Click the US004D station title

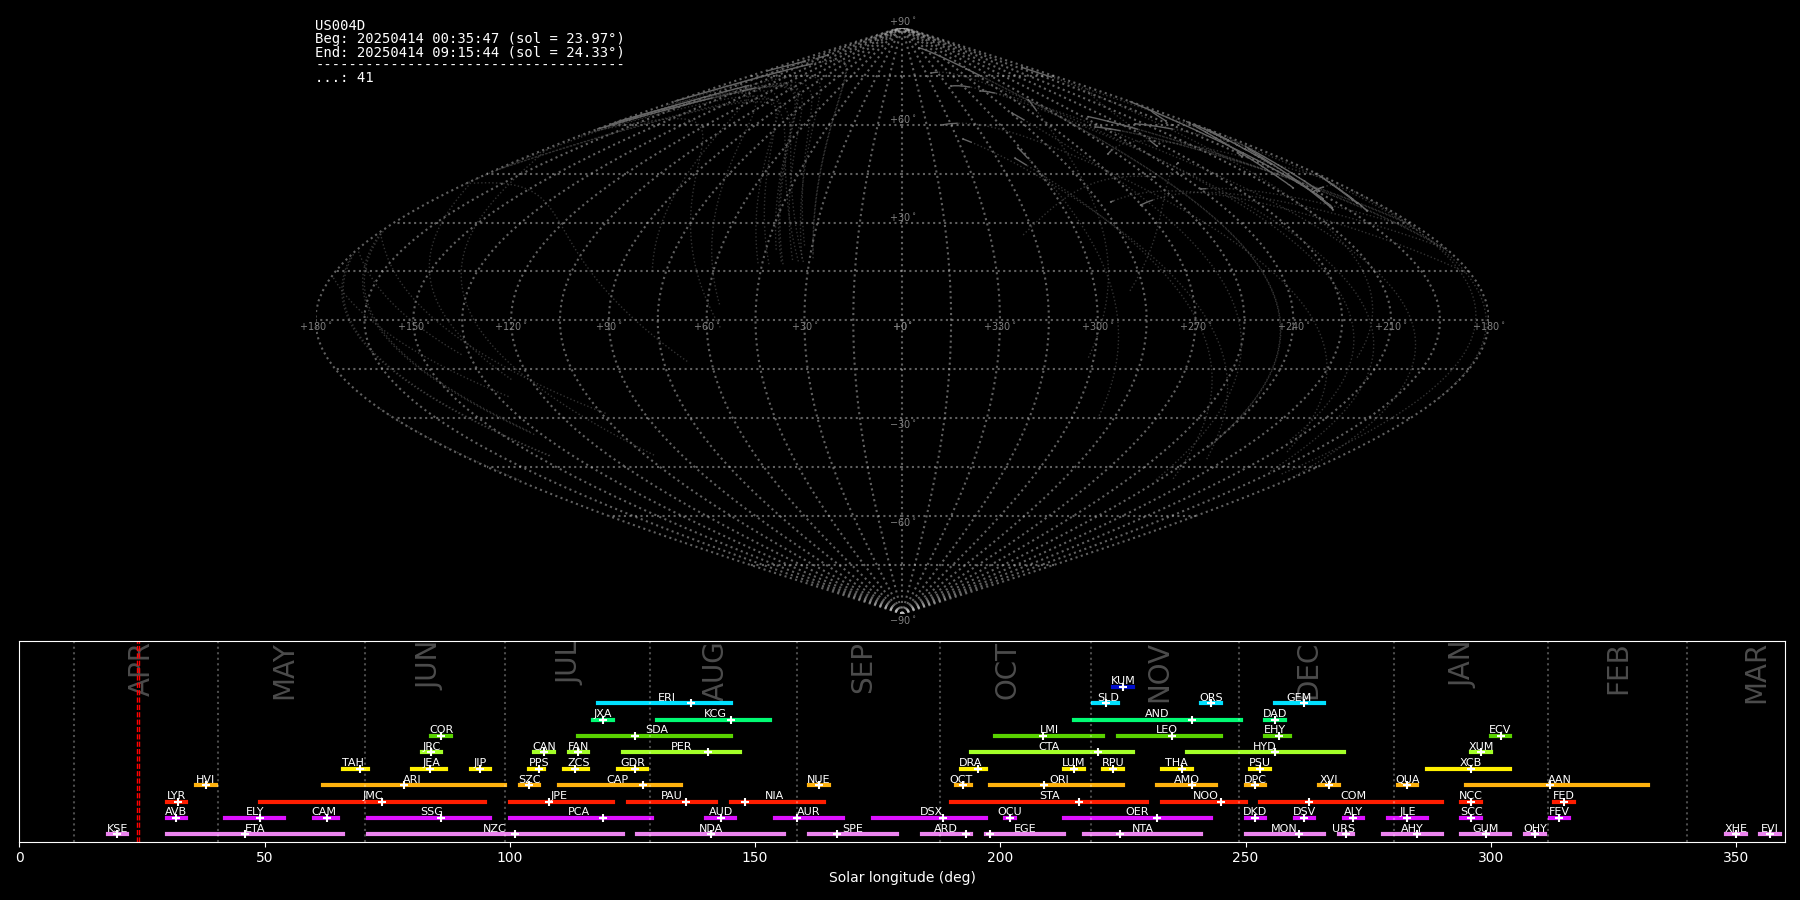(x=340, y=26)
